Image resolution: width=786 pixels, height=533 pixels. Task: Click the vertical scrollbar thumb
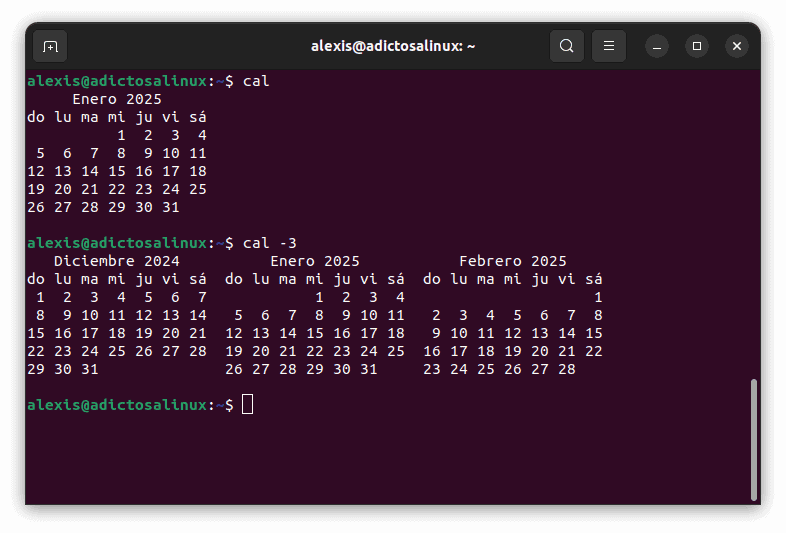754,438
